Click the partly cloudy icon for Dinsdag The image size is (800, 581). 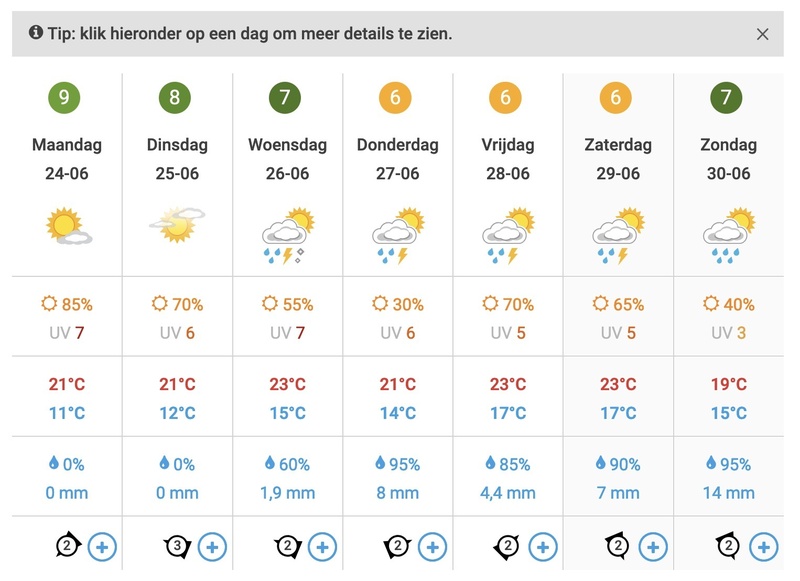(177, 226)
